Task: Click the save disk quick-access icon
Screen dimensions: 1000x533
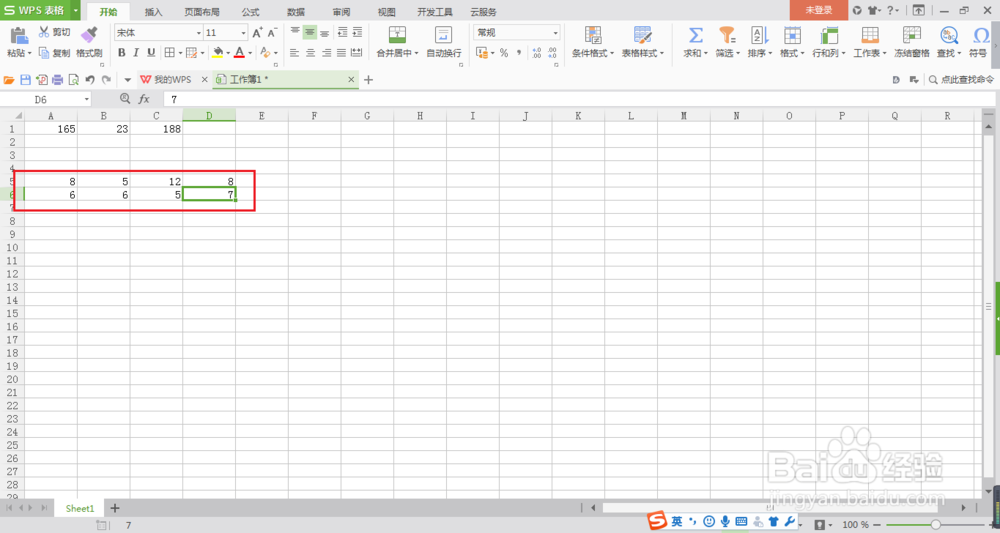Action: [x=26, y=80]
